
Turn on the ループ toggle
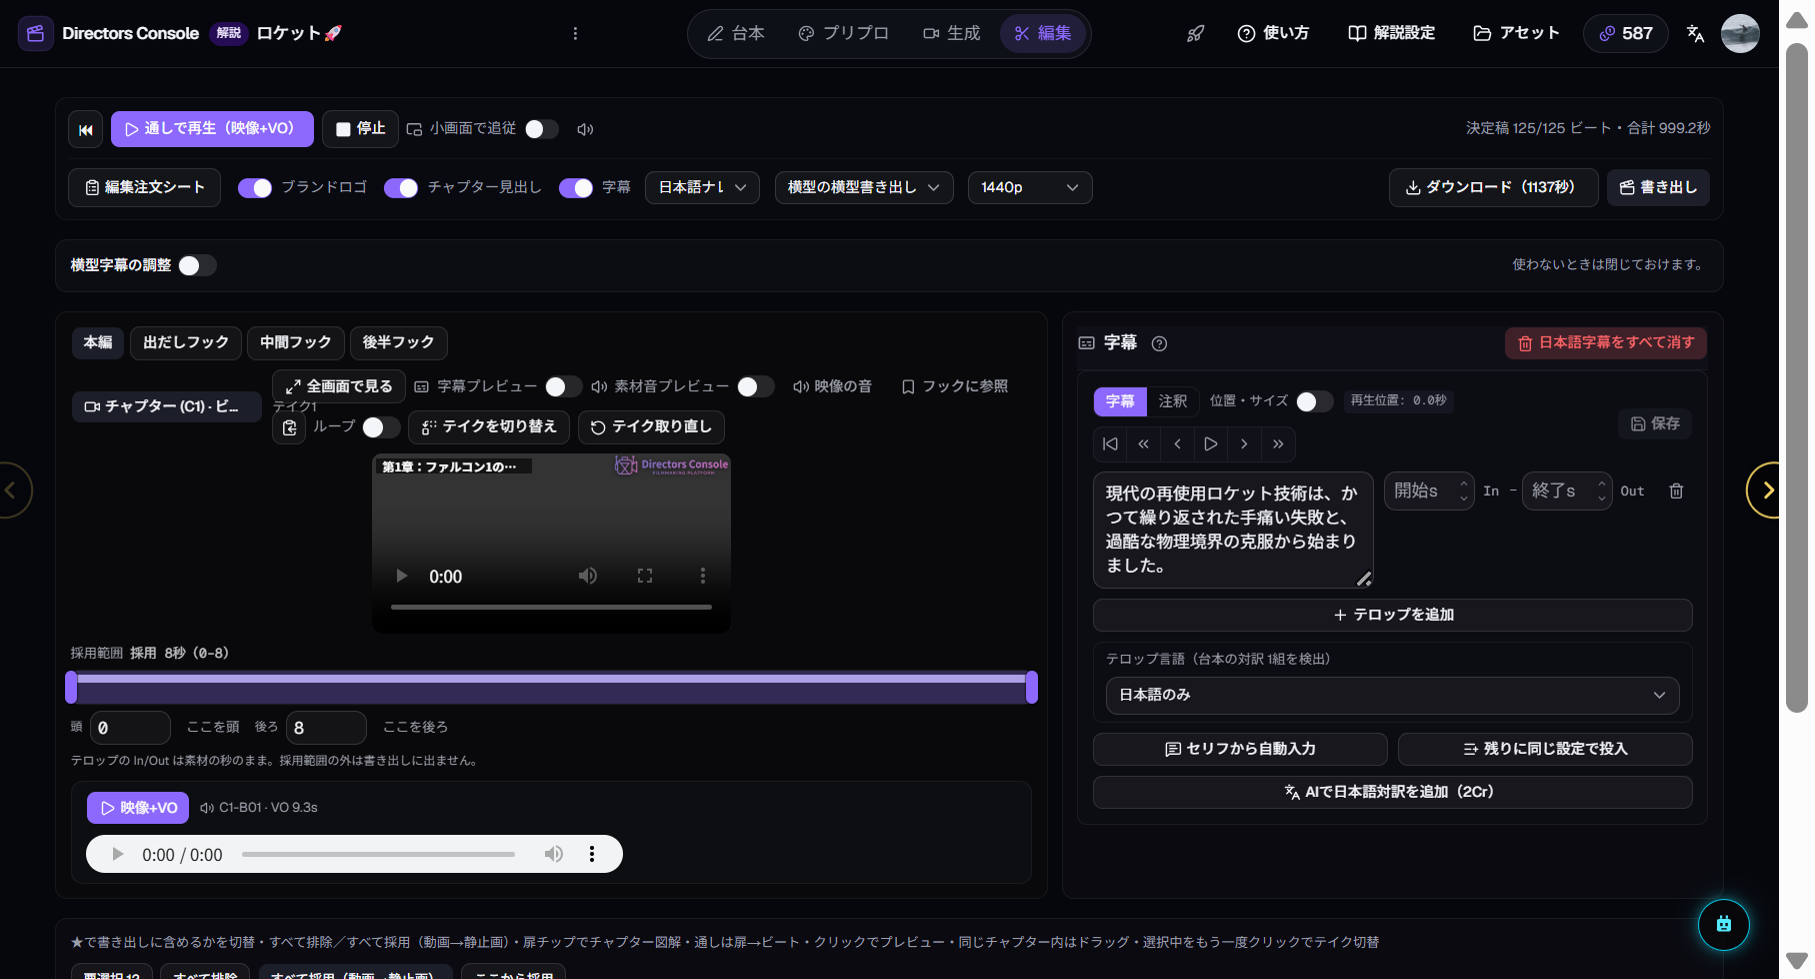coord(380,427)
